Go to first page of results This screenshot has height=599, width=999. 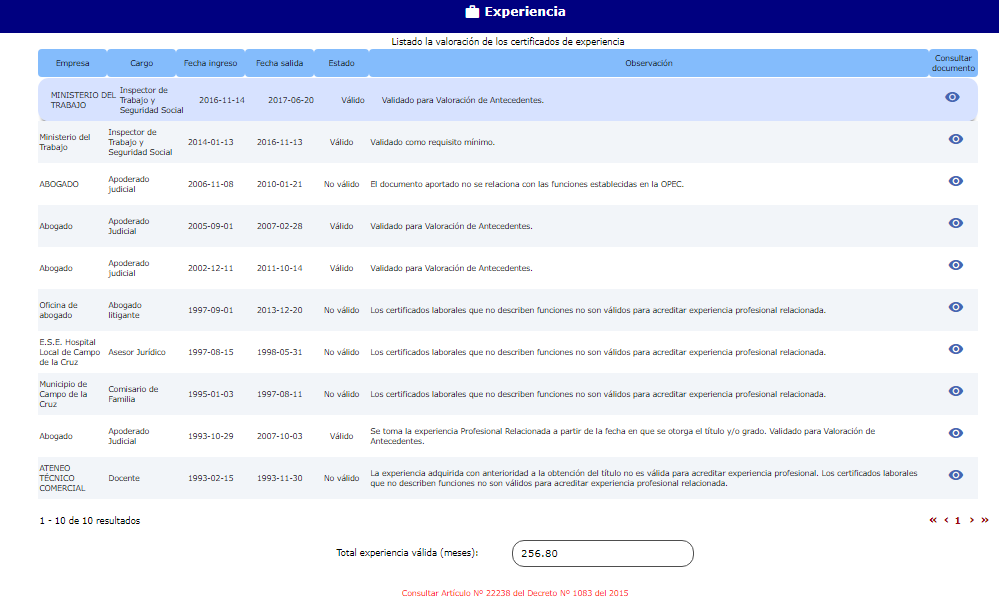[933, 520]
